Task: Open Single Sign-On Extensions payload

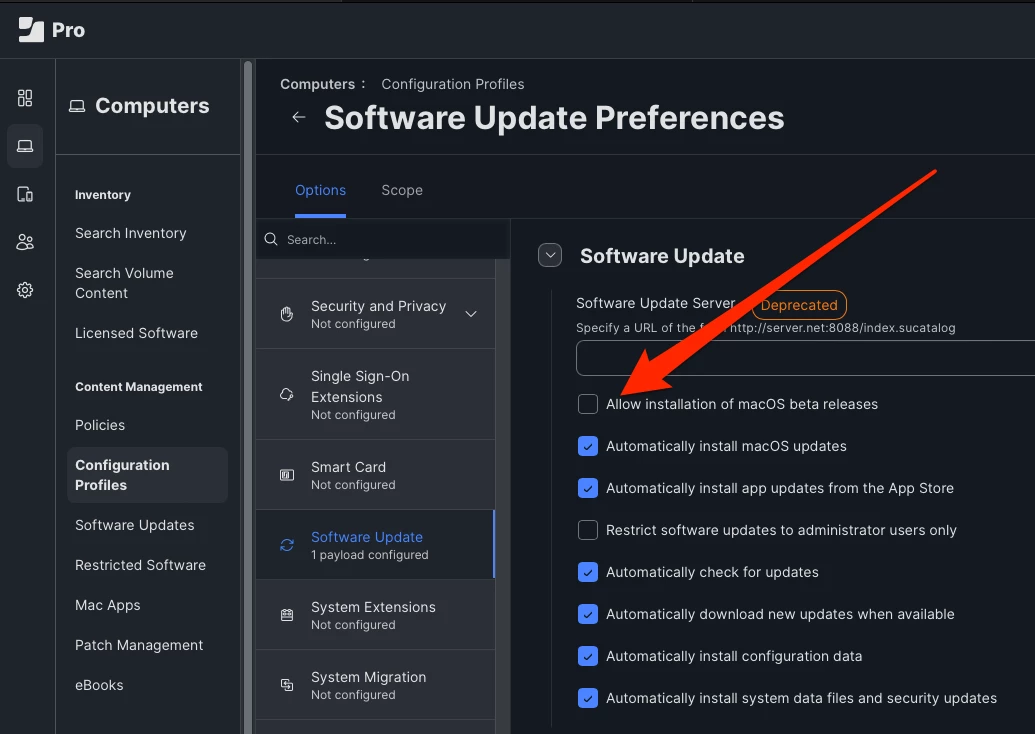Action: click(x=375, y=395)
